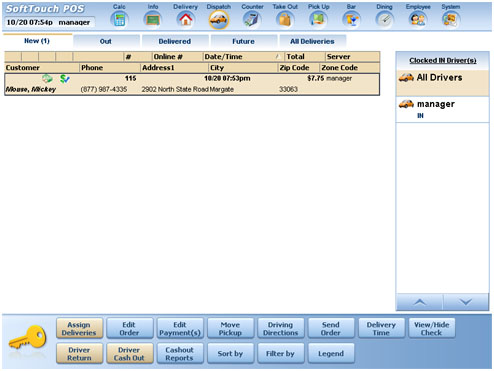
Task: Click the Clocked IN Driver(s) heading
Action: click(443, 60)
